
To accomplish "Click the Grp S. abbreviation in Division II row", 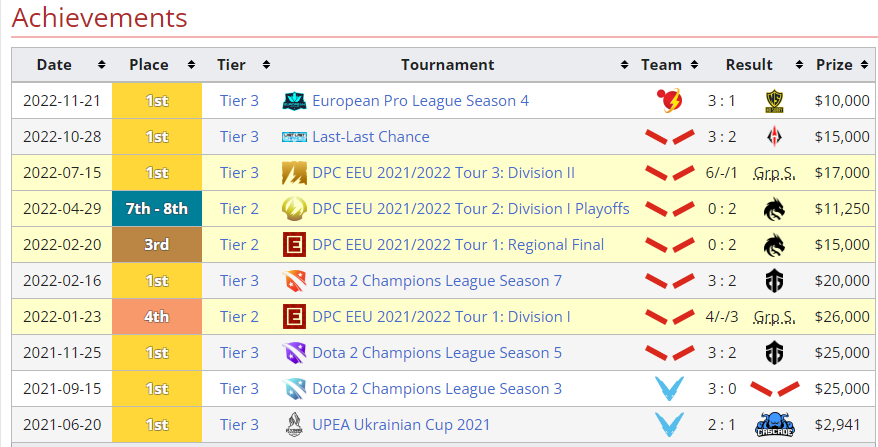I will click(774, 173).
